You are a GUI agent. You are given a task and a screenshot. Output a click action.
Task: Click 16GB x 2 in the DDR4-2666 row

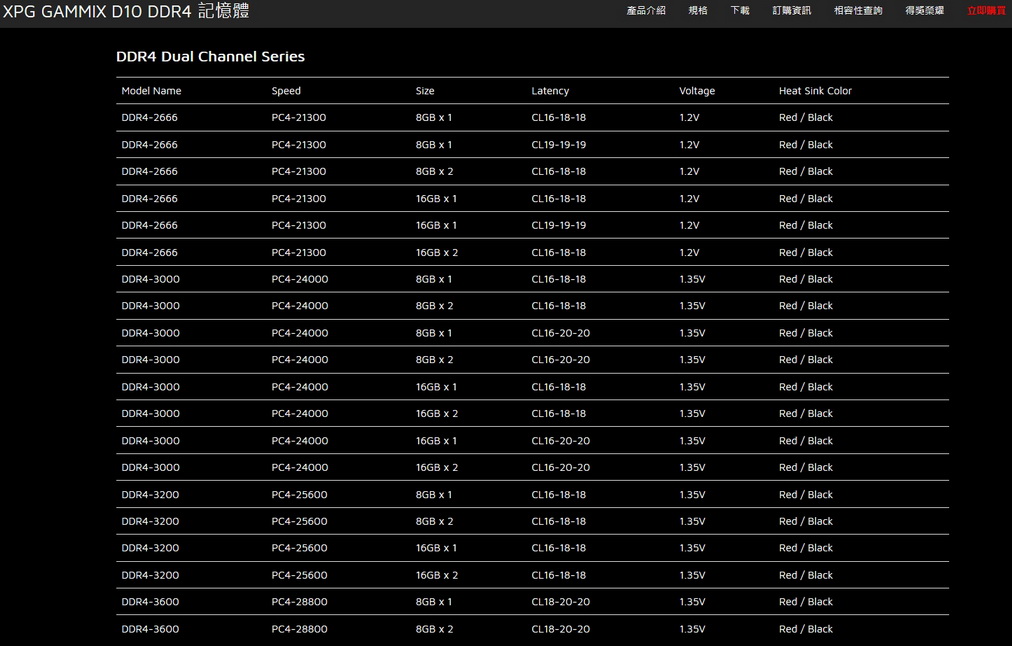437,252
